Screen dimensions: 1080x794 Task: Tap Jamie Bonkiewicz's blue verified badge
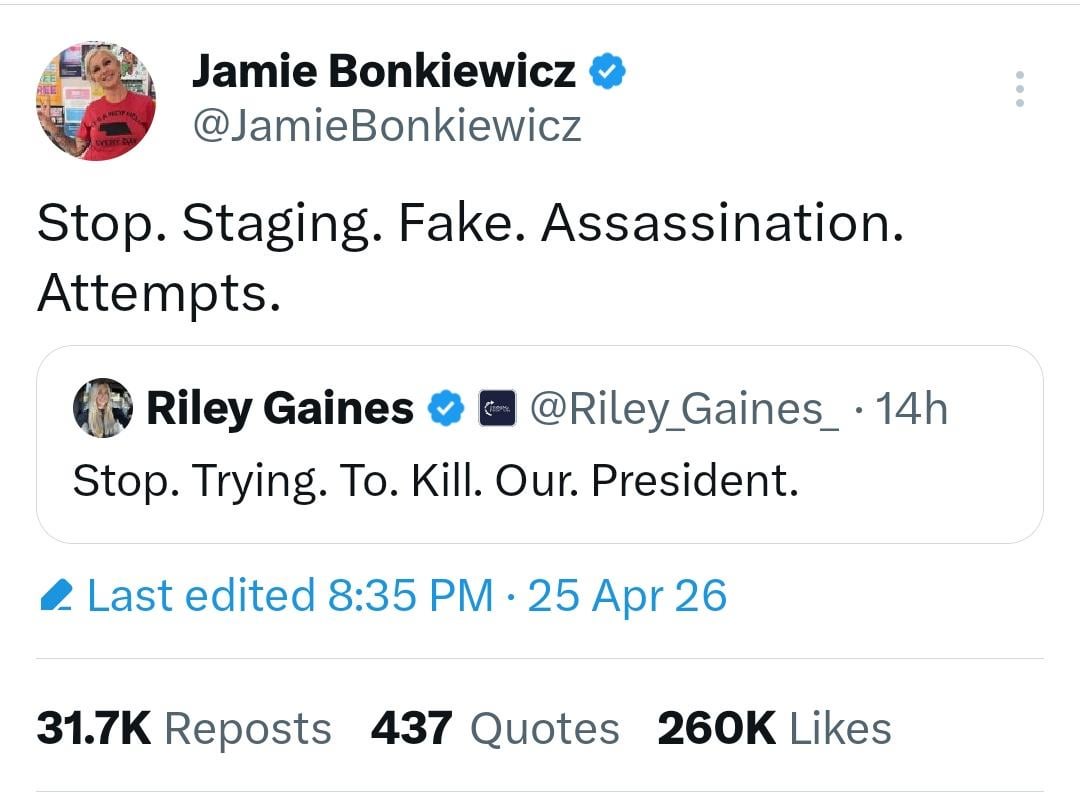(x=607, y=72)
